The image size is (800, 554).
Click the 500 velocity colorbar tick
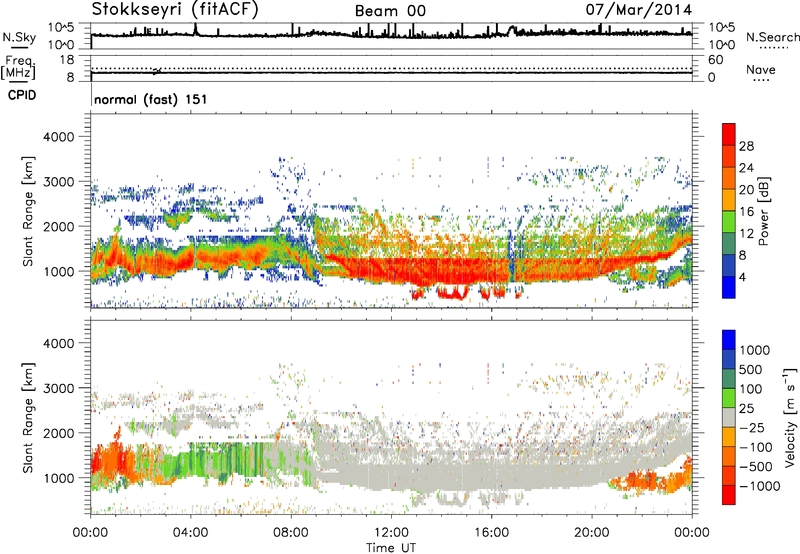click(751, 369)
